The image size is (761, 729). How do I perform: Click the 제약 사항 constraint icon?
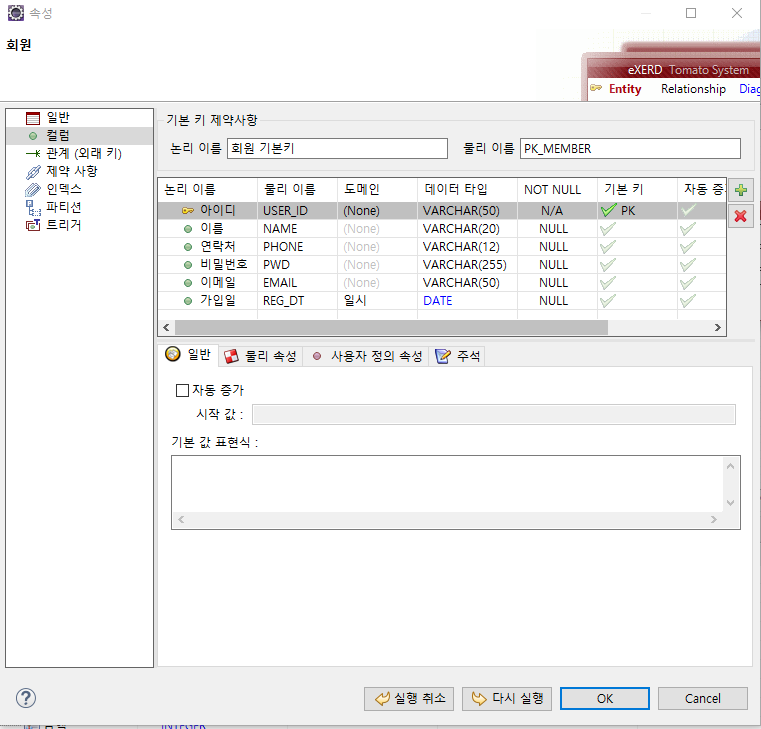click(33, 172)
